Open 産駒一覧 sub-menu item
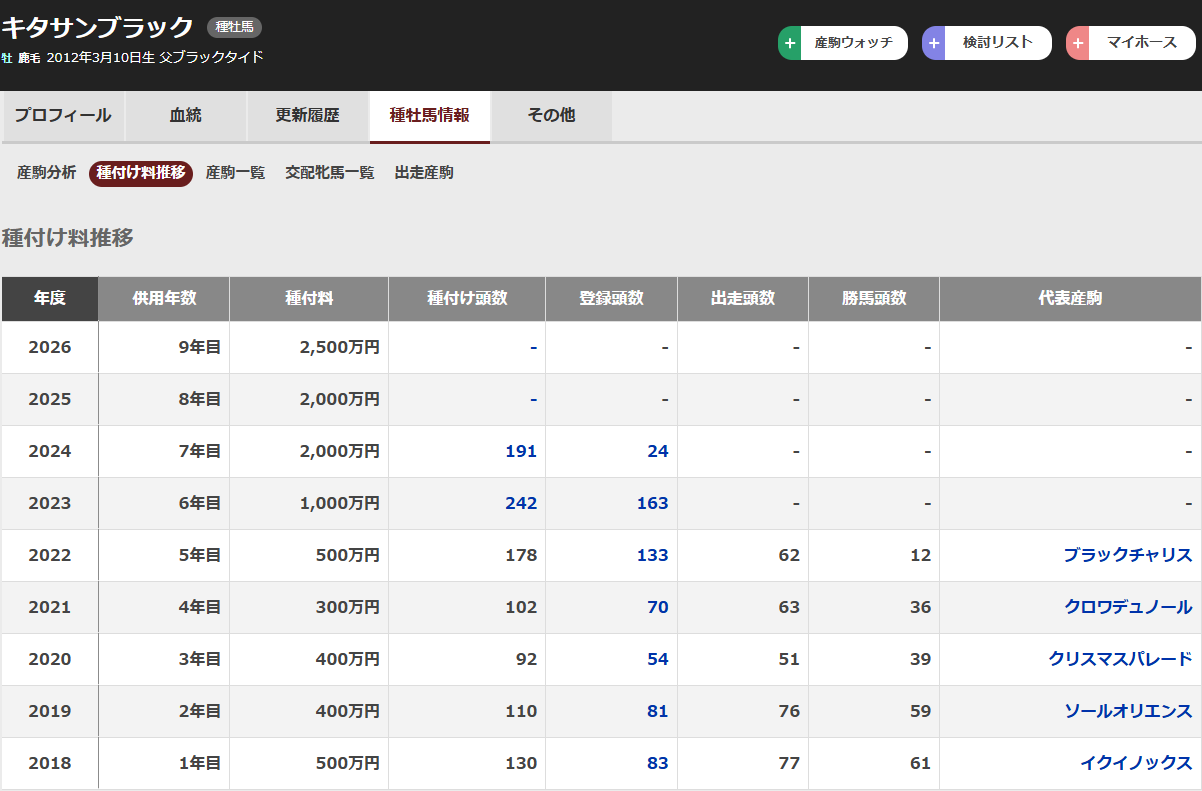 pos(235,173)
